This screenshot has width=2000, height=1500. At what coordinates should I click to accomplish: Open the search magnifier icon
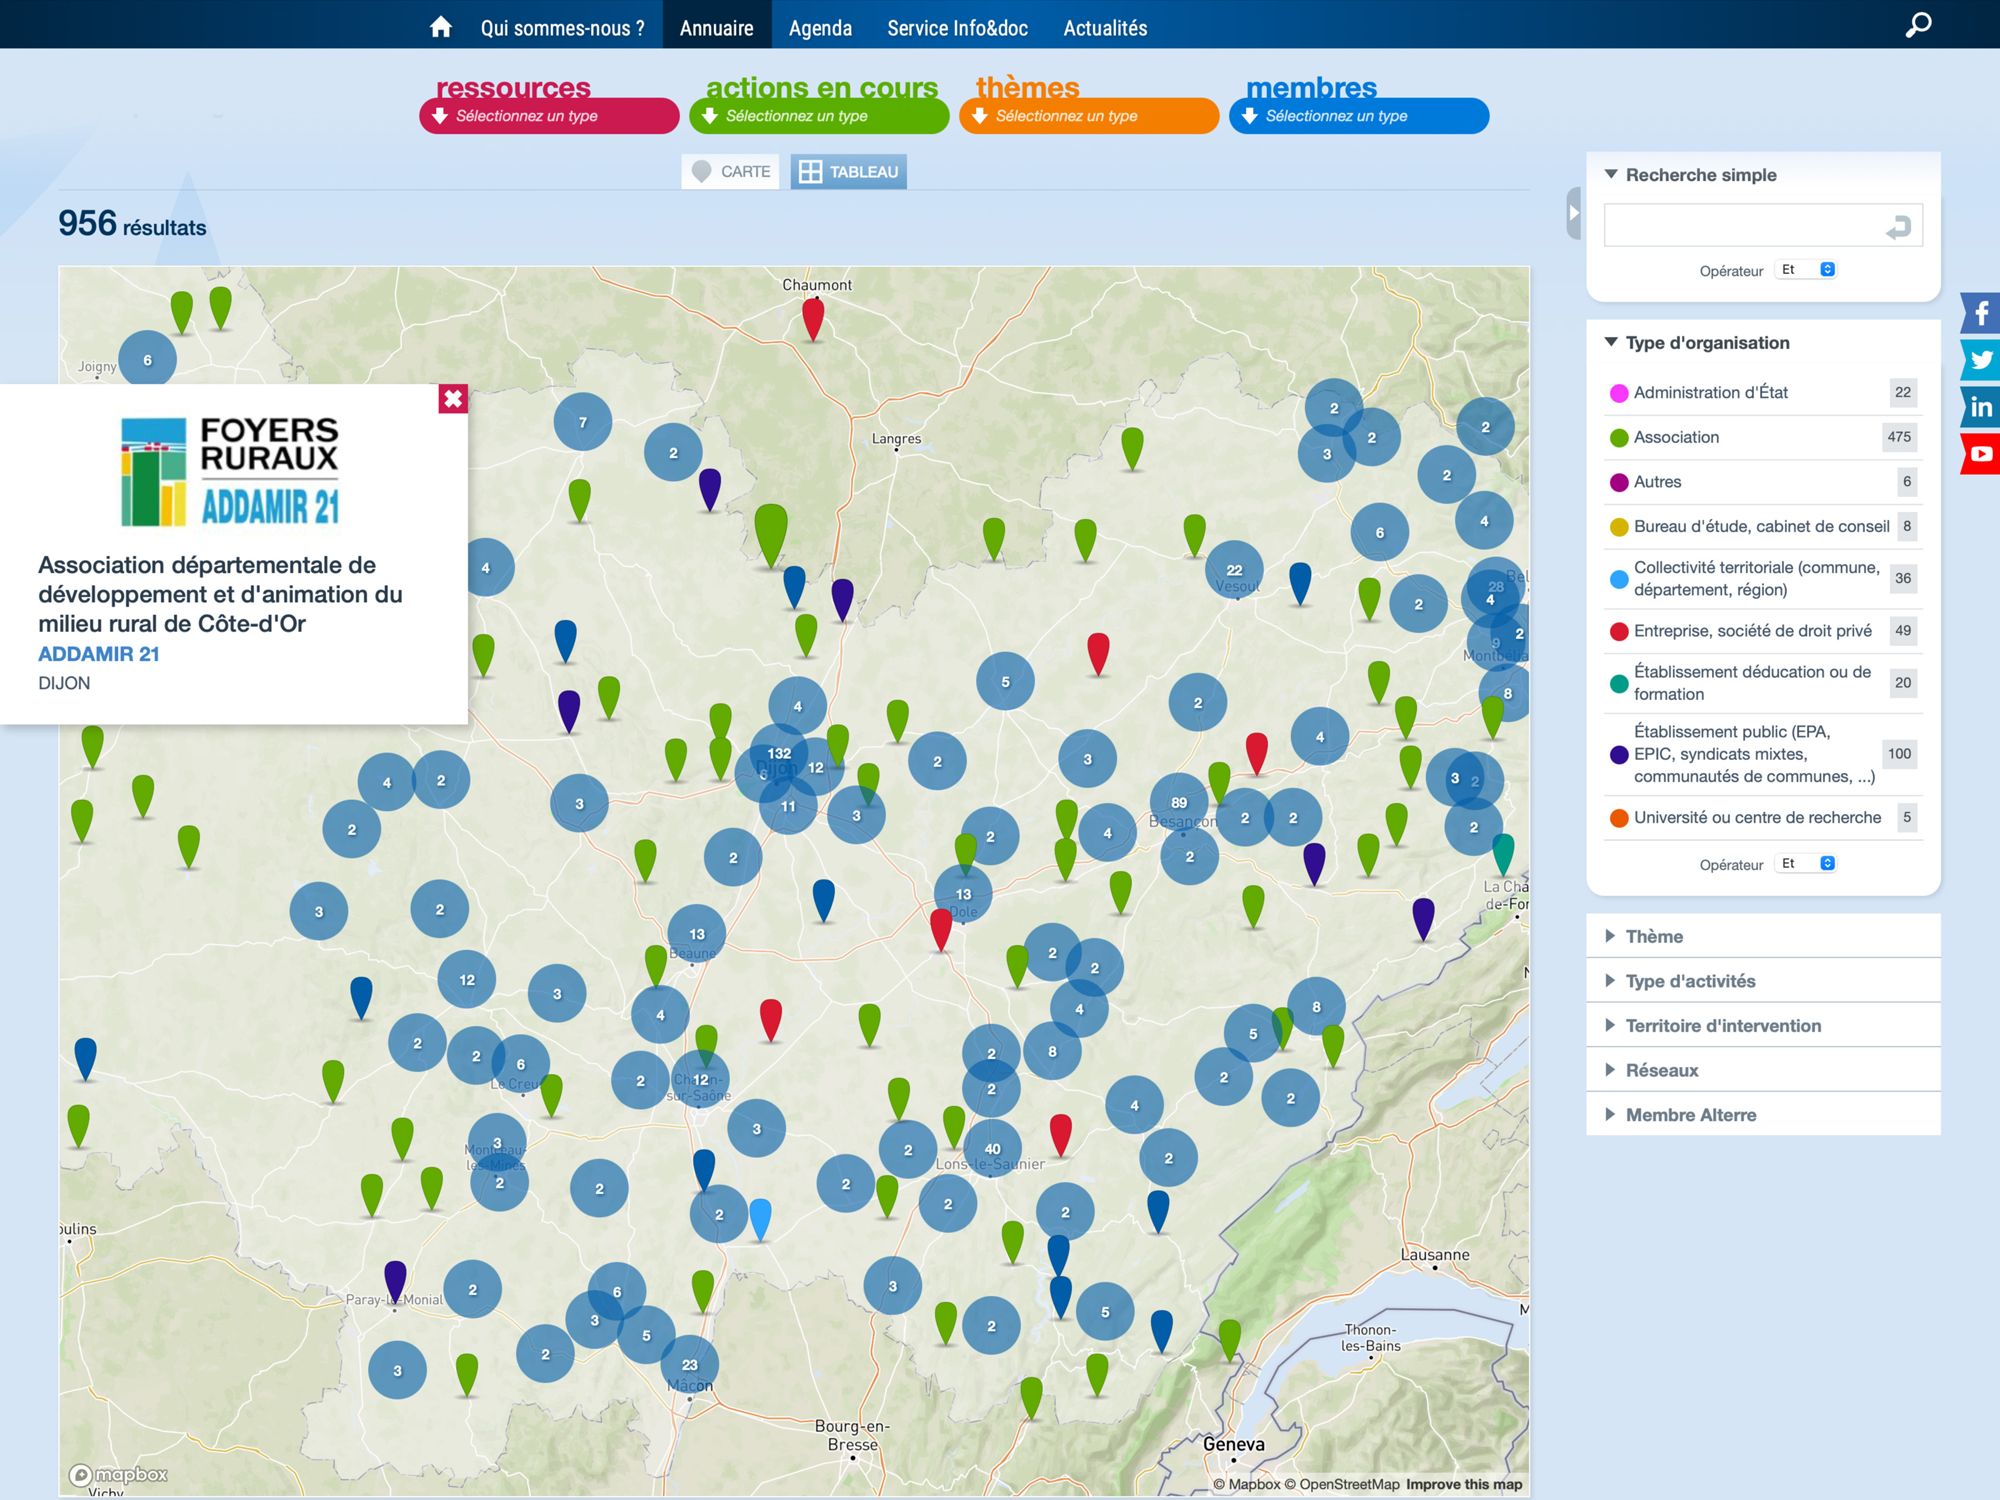click(1918, 25)
